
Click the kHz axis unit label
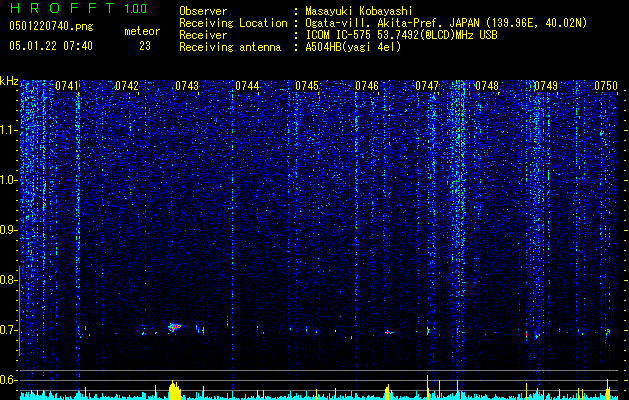click(9, 81)
